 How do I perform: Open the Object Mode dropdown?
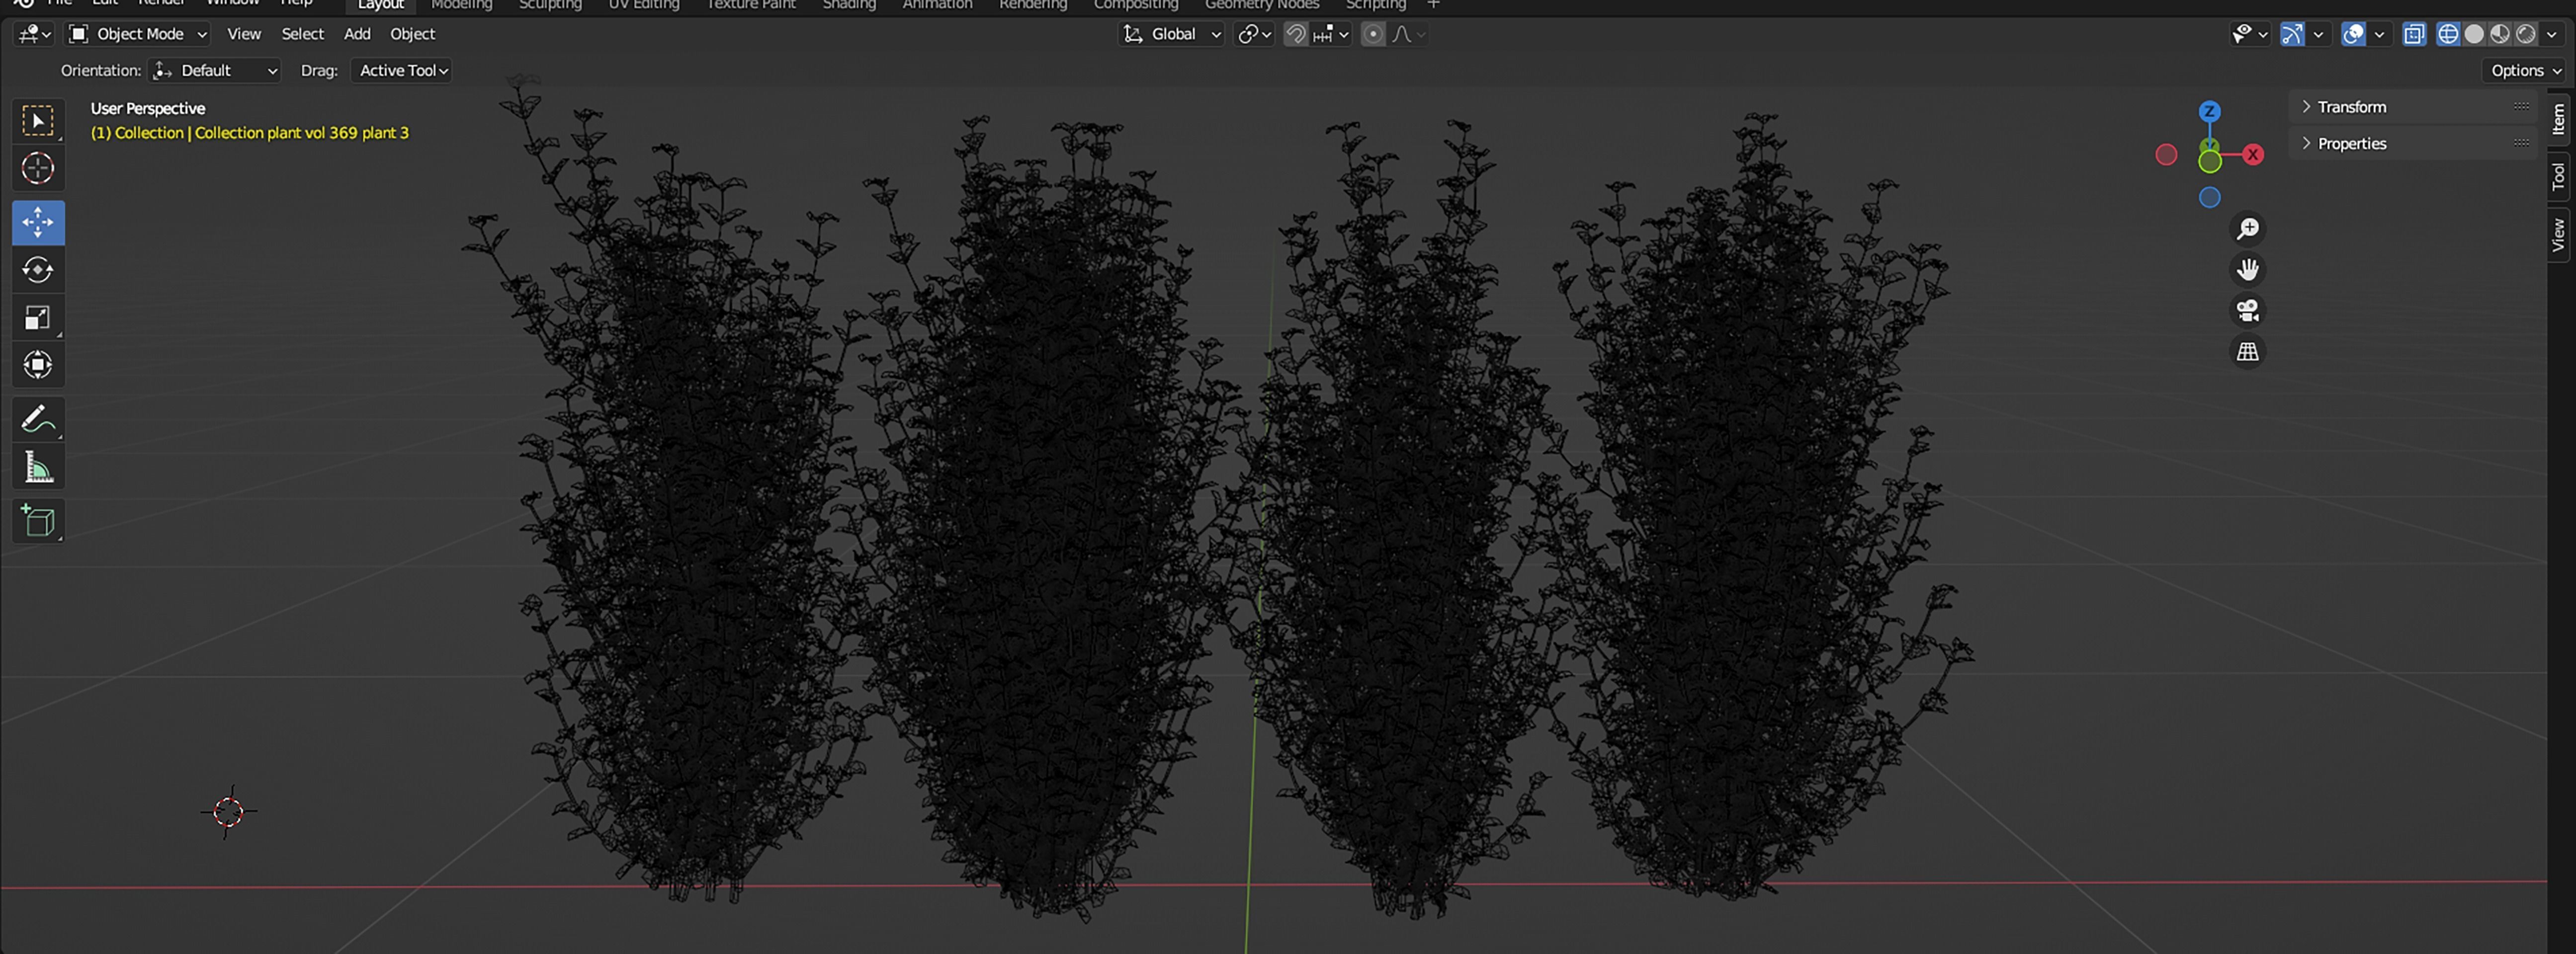pyautogui.click(x=137, y=34)
